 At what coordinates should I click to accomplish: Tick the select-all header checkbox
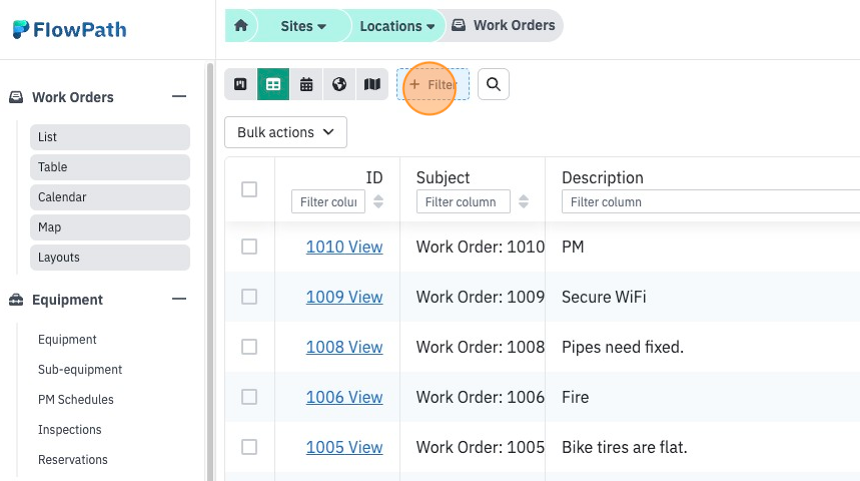point(249,189)
